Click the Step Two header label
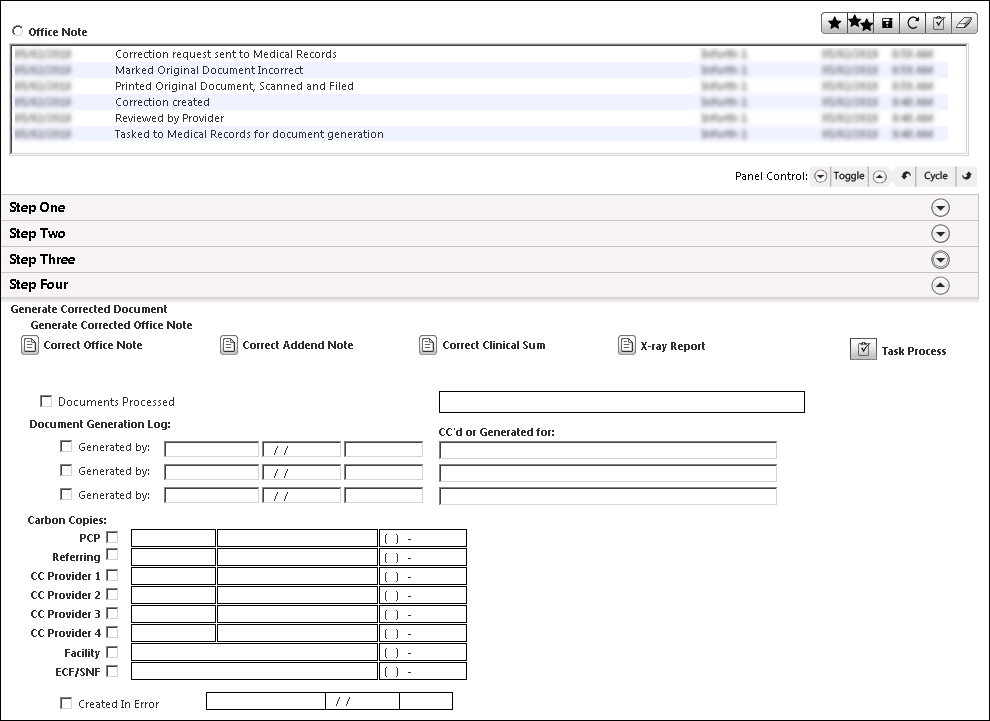990x721 pixels. tap(37, 234)
